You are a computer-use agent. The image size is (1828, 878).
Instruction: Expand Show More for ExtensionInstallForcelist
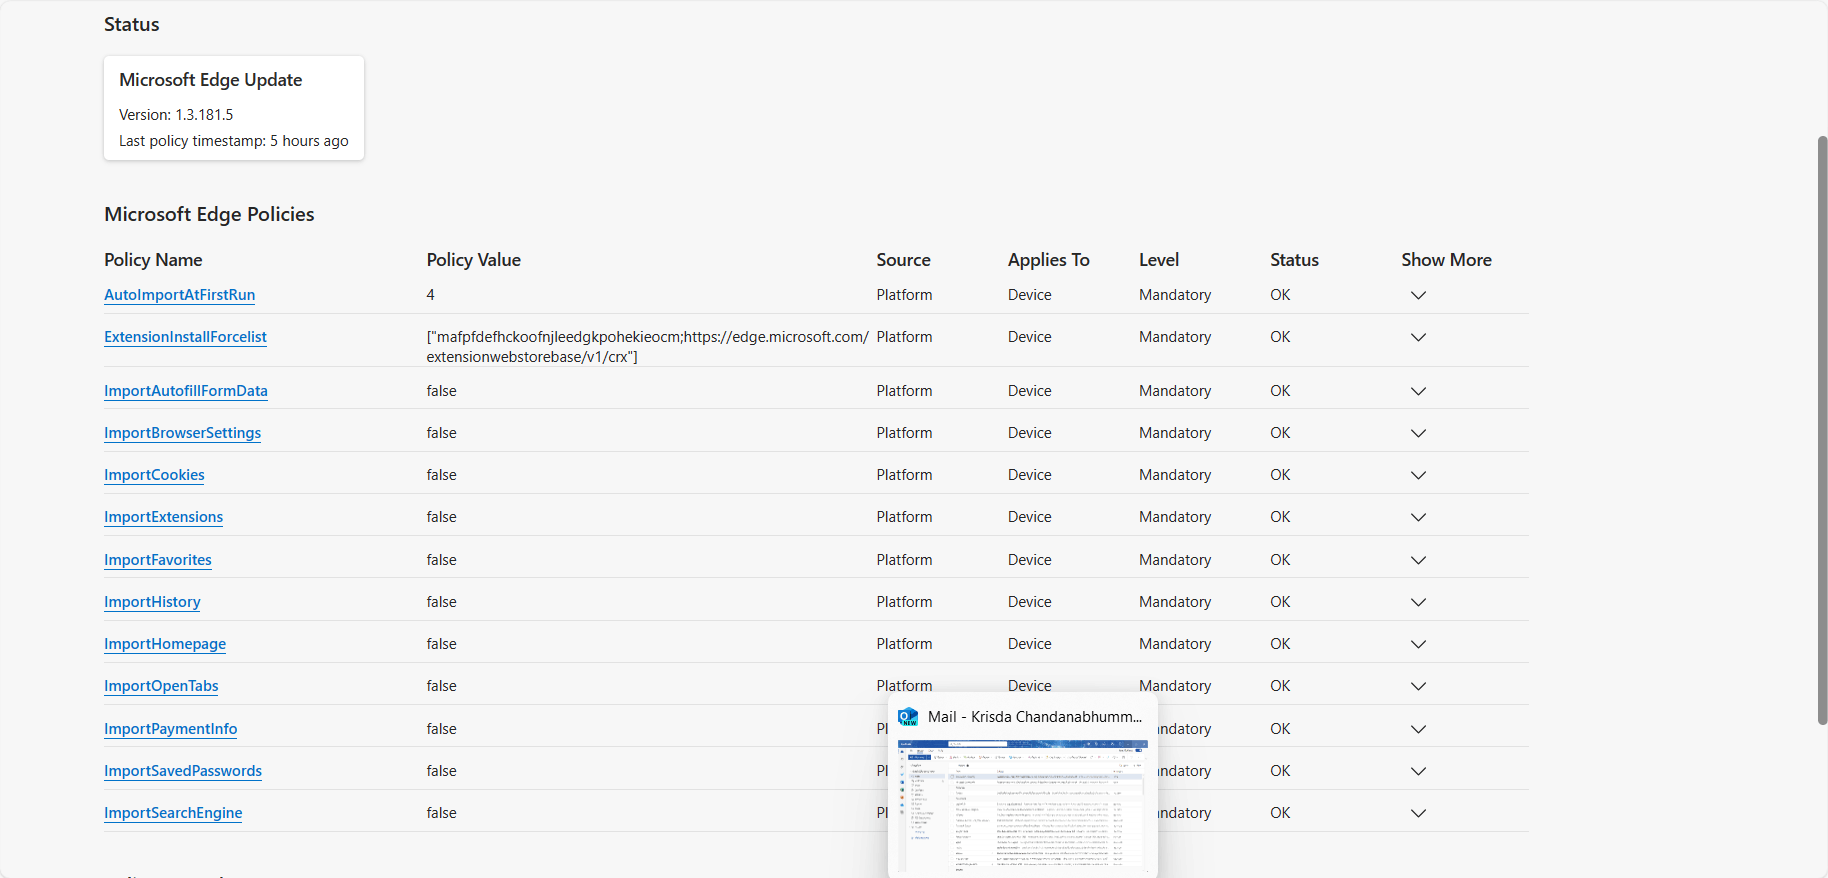pos(1418,337)
